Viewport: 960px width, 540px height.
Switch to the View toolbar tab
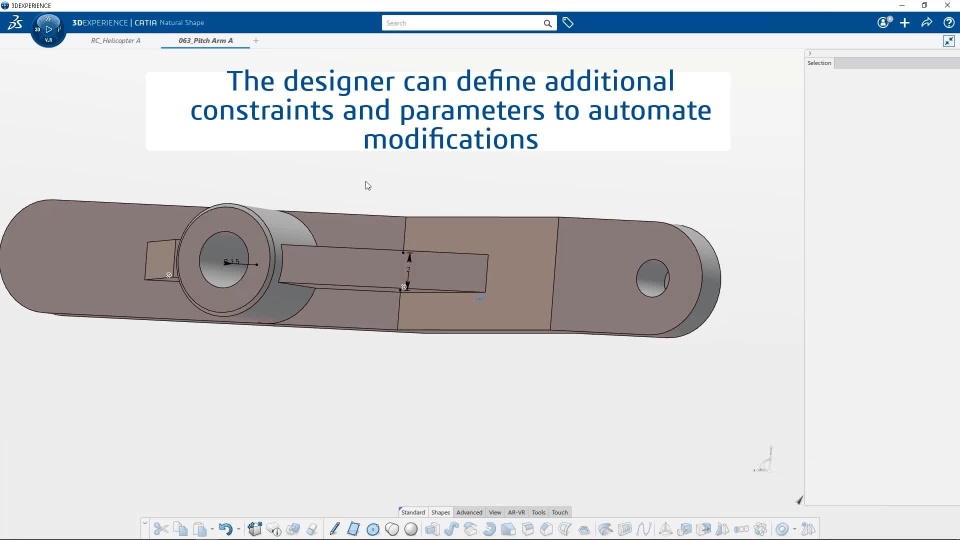pyautogui.click(x=495, y=512)
